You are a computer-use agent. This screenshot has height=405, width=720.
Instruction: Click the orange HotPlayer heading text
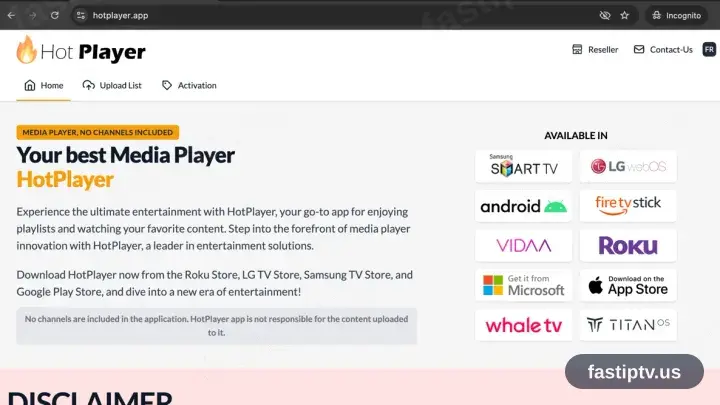coord(65,180)
